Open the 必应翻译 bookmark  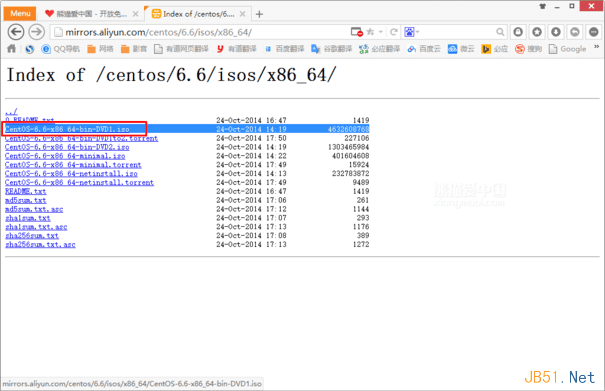tap(380, 49)
